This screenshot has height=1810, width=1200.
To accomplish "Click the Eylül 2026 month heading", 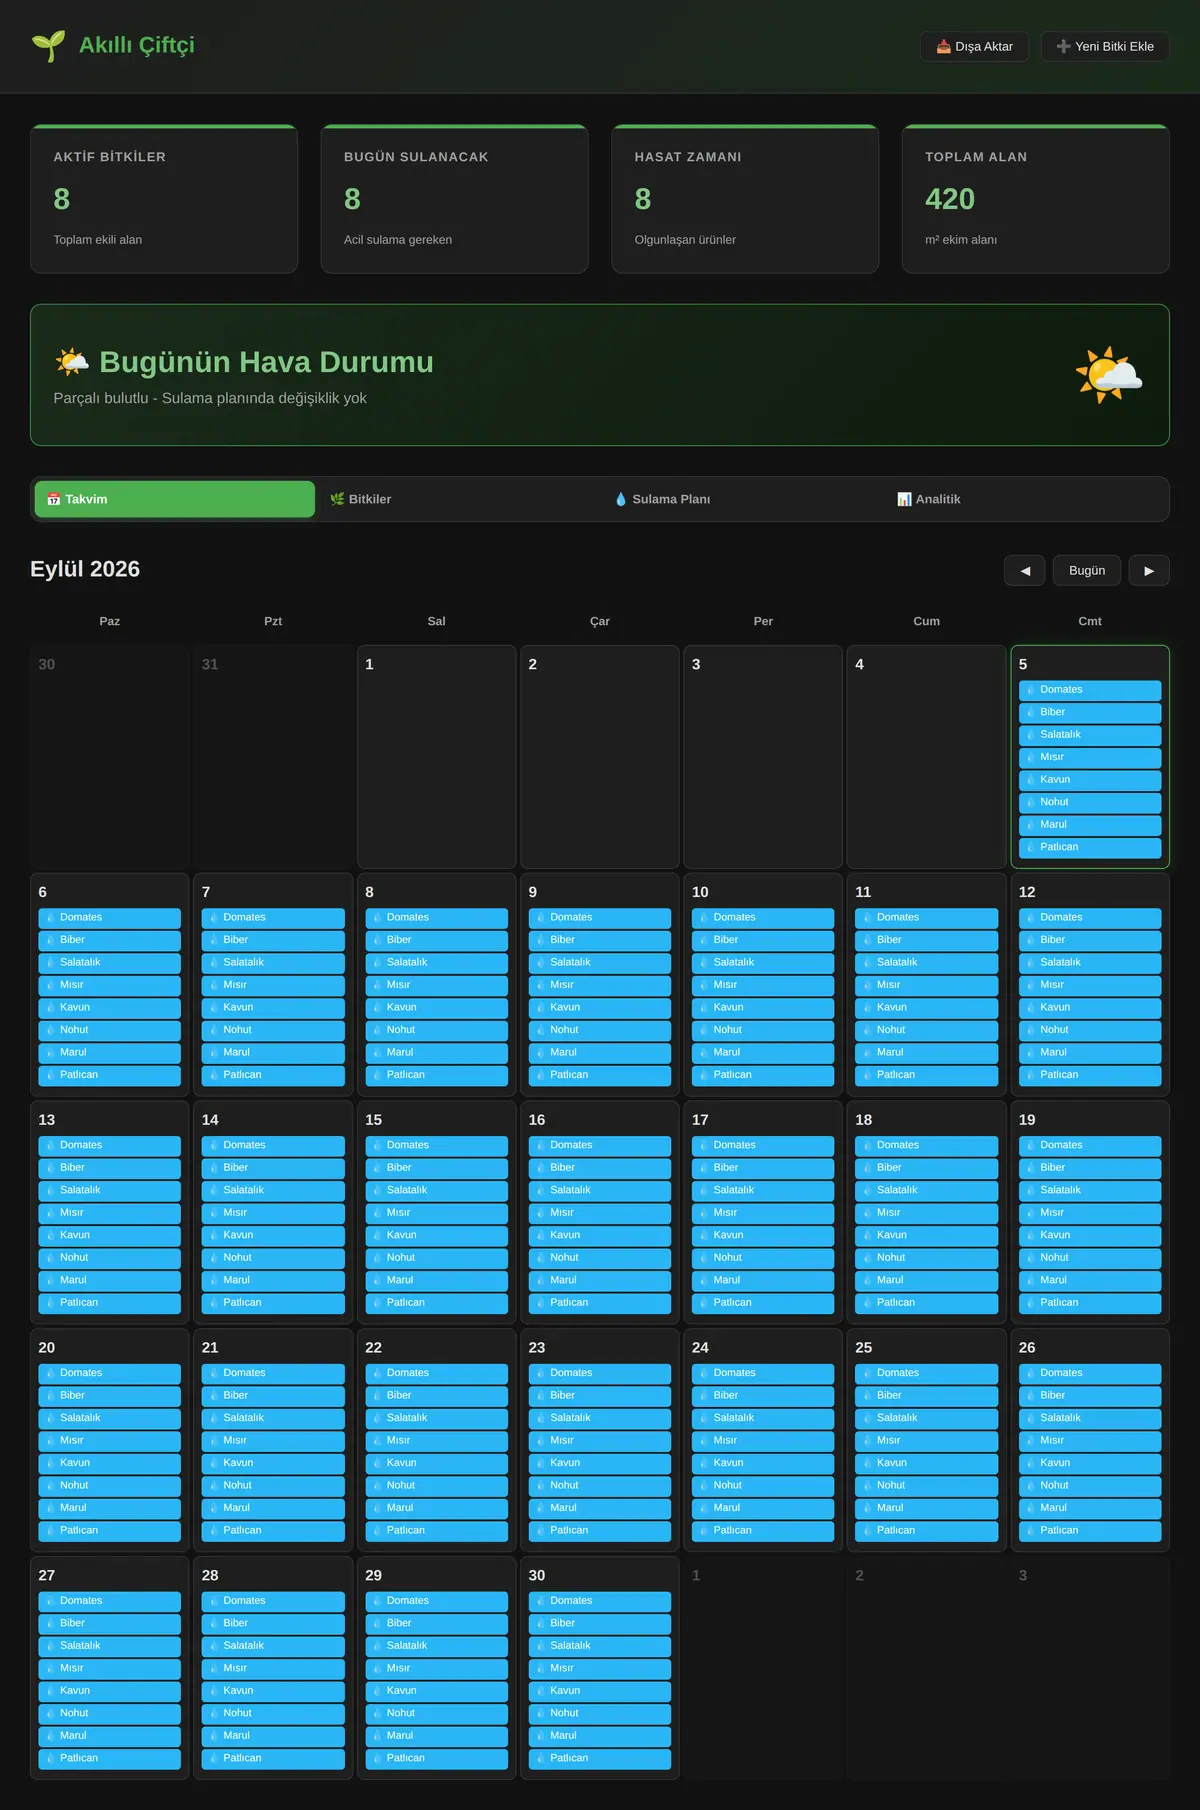I will click(85, 569).
